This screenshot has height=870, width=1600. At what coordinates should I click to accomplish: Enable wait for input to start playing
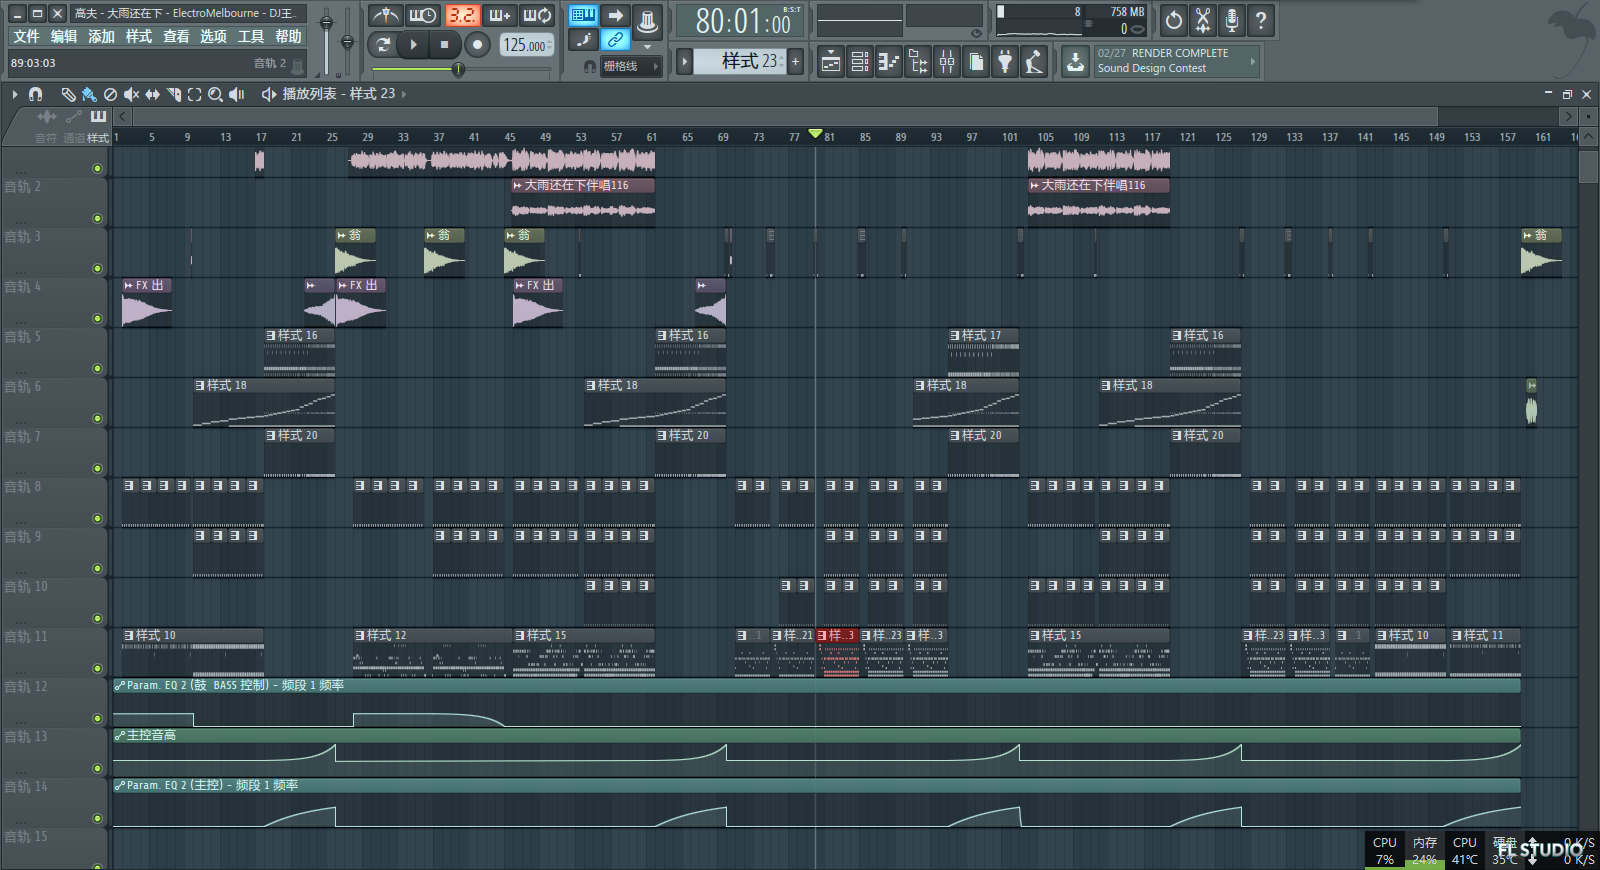click(423, 16)
